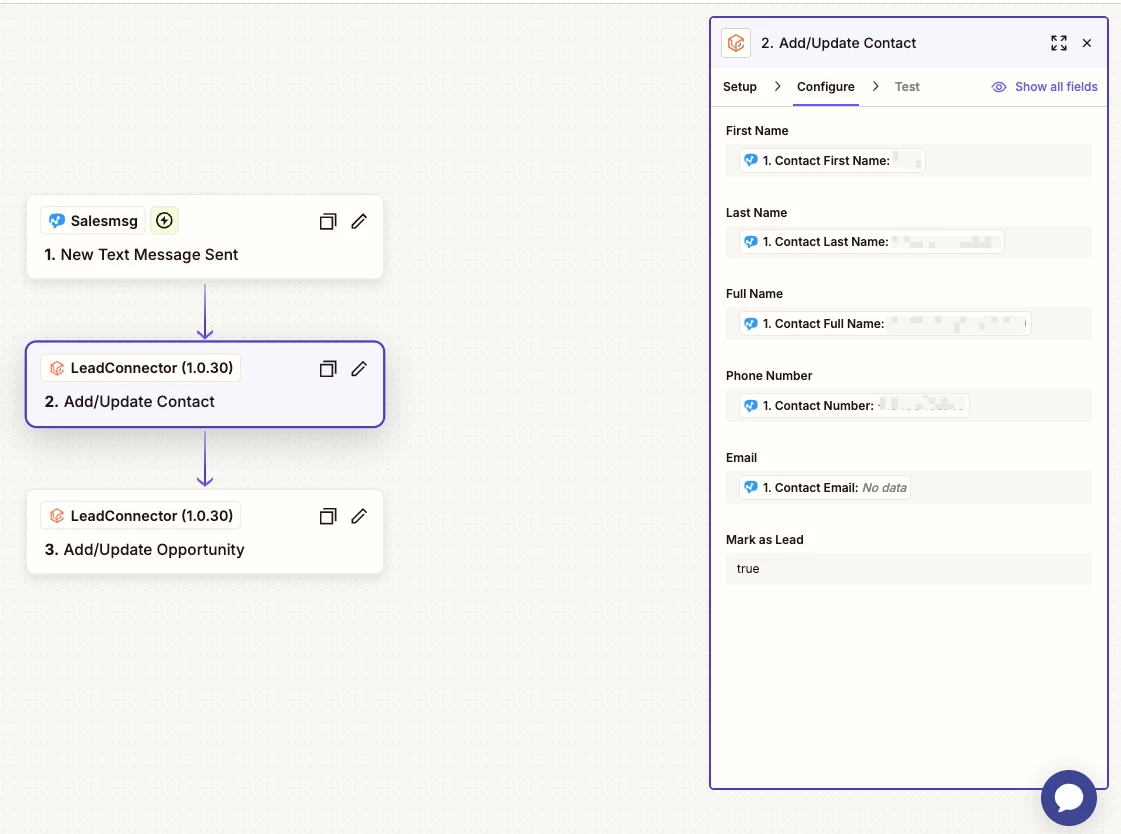This screenshot has width=1121, height=834.
Task: Click the panel title 2. Add/Update Contact
Action: (x=838, y=43)
